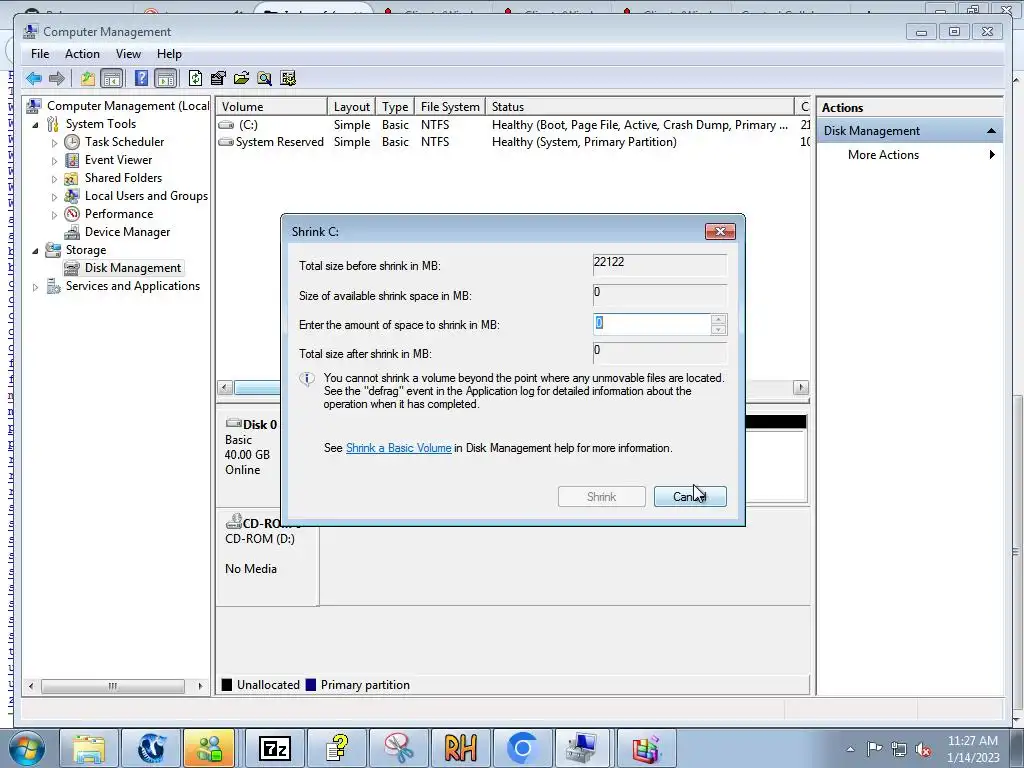This screenshot has width=1024, height=768.
Task: Click the tree pane horizontal scrollbar thumb
Action: (113, 686)
